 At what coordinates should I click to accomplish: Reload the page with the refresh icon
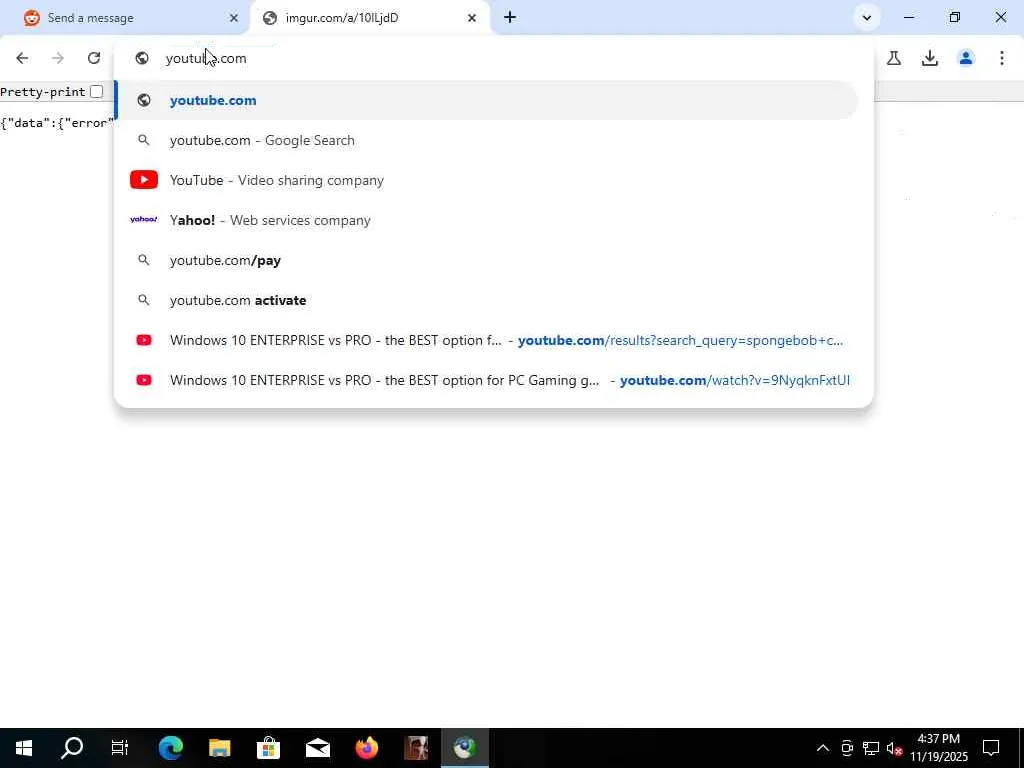coord(94,58)
